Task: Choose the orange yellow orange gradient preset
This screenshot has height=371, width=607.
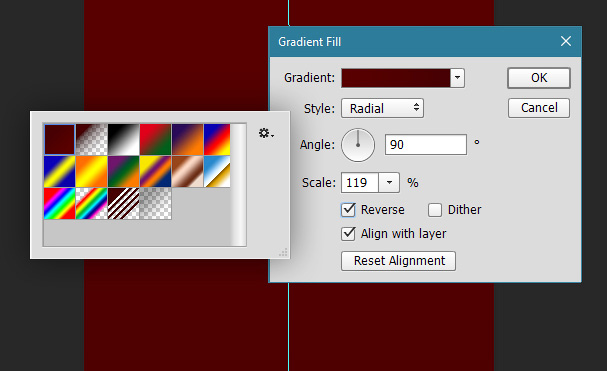Action: click(x=92, y=172)
